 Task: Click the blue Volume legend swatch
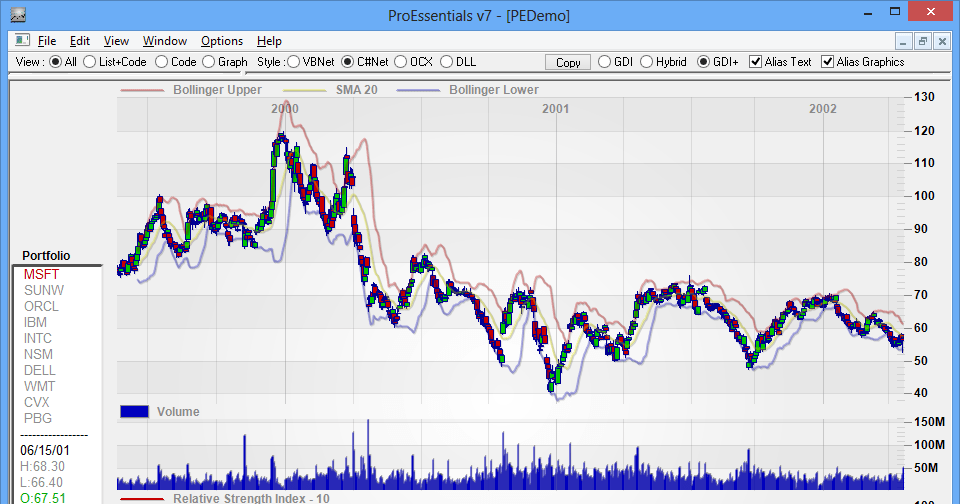(x=134, y=411)
